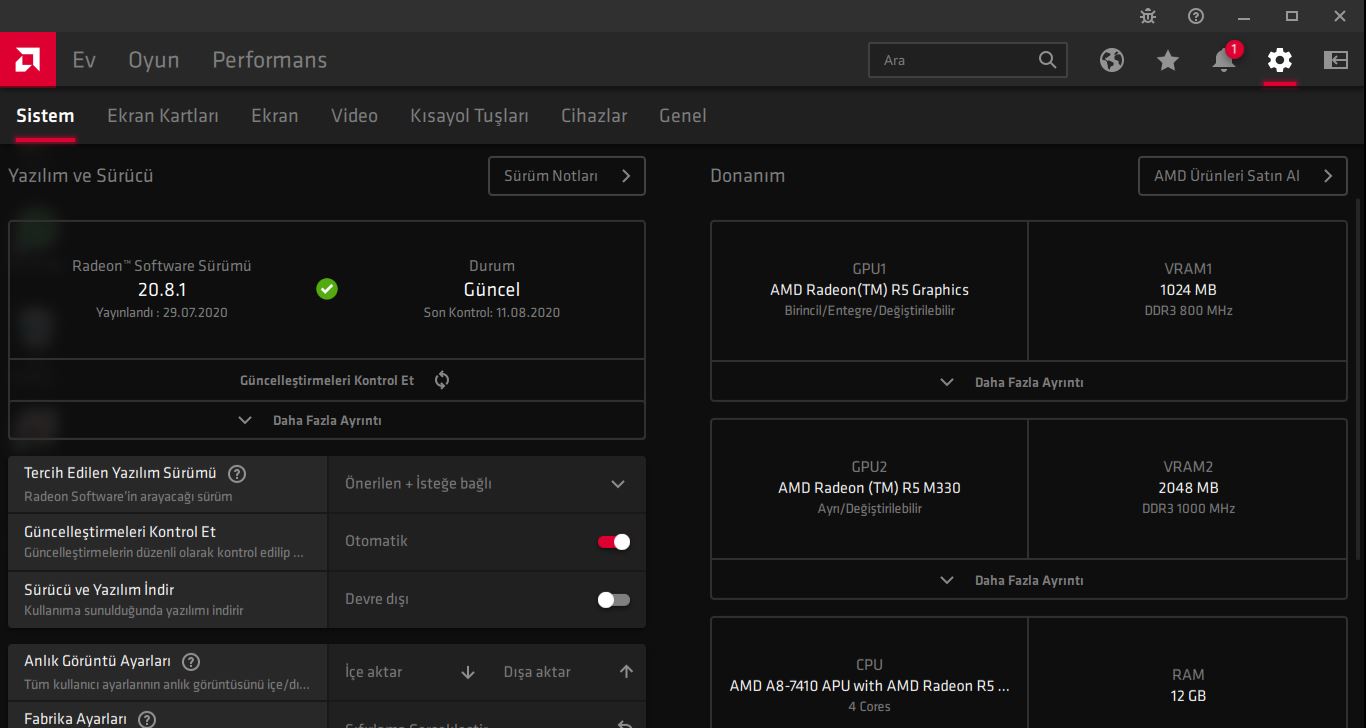Click Yayınlandı : 29.07.2020 text

[162, 313]
